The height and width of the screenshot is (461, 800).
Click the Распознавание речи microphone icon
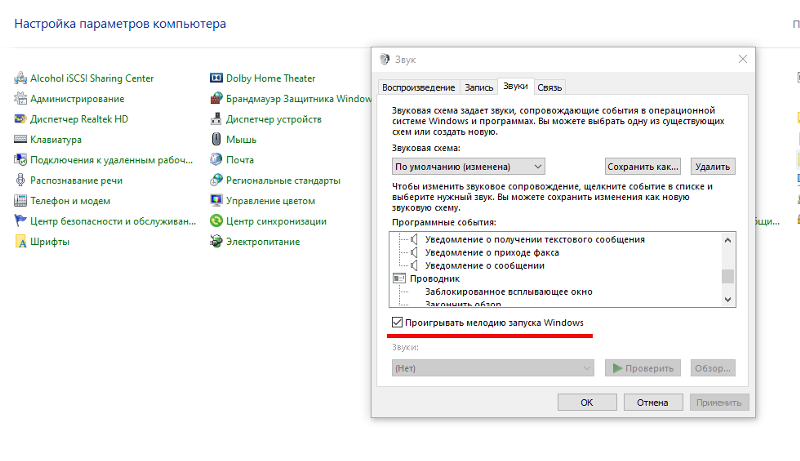(20, 180)
